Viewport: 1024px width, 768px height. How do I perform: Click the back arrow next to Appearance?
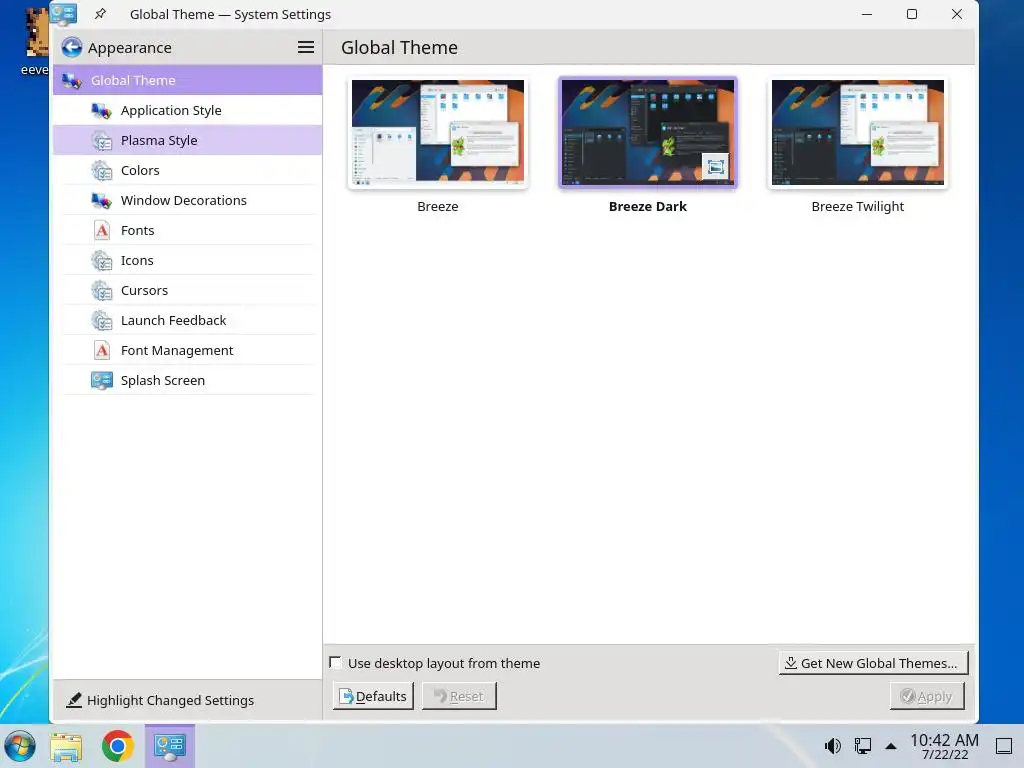tap(72, 47)
